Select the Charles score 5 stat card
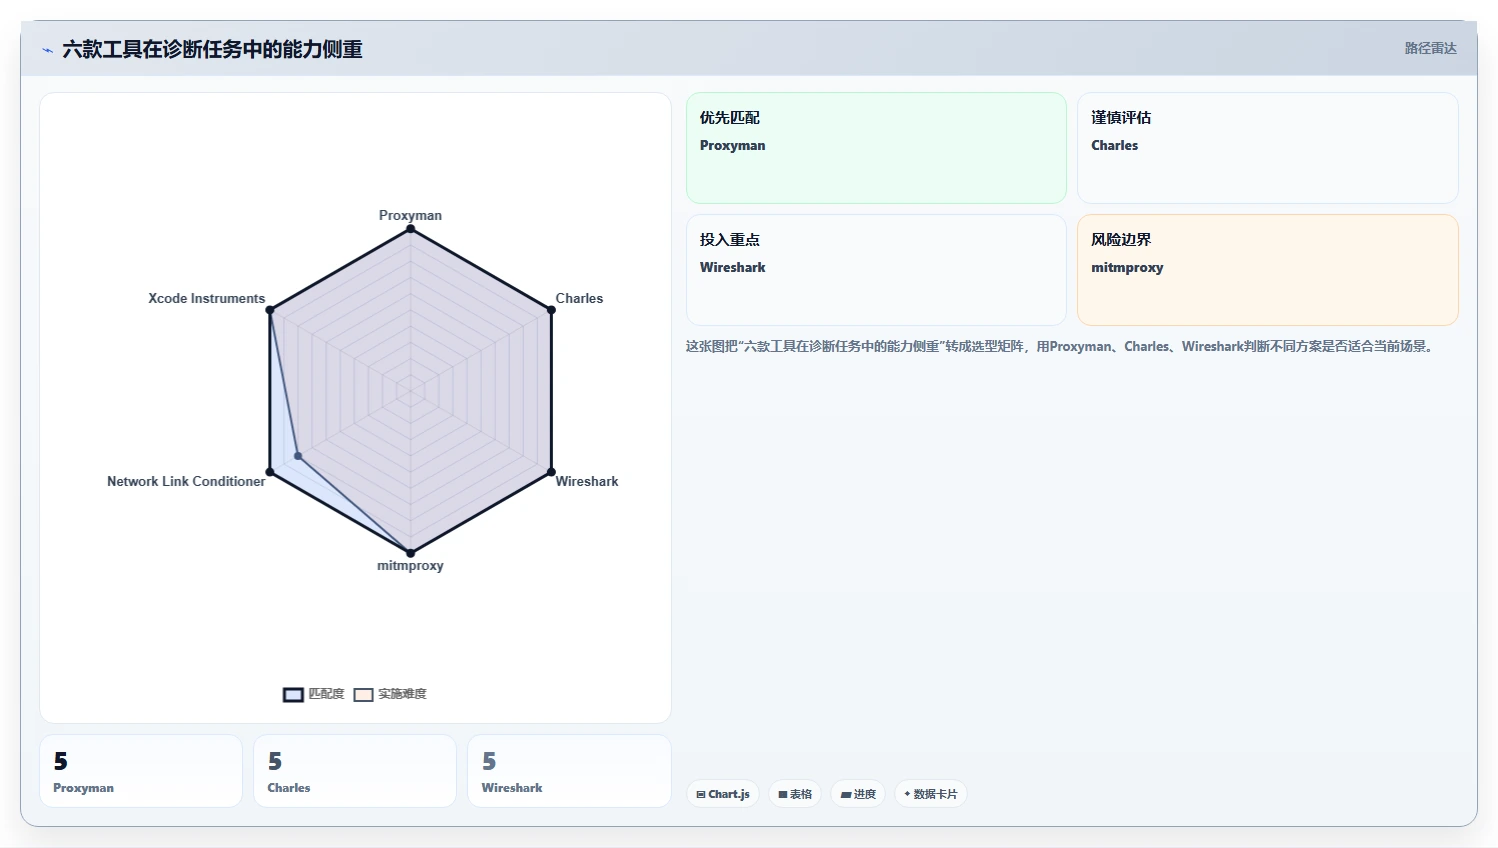The image size is (1498, 848). 355,771
